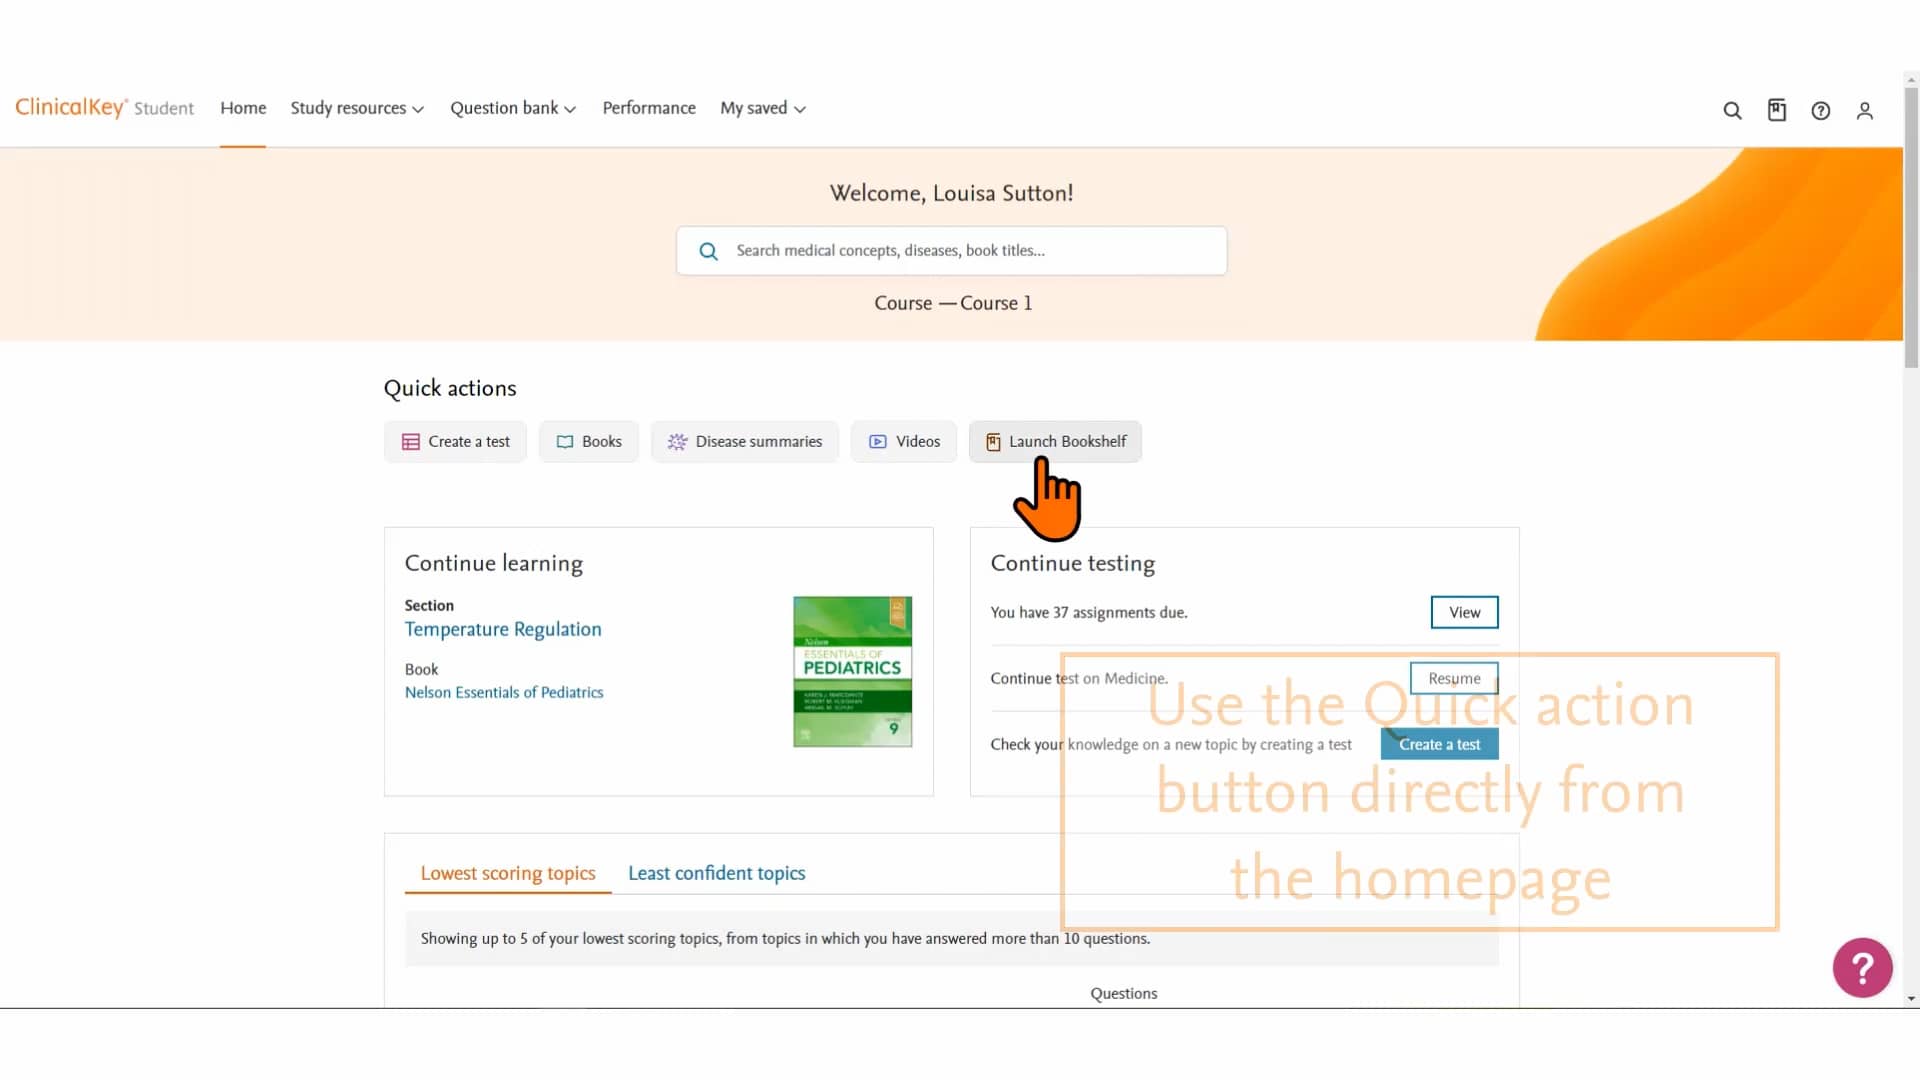1920x1080 pixels.
Task: Select the Disease summaries quick action
Action: tap(744, 441)
